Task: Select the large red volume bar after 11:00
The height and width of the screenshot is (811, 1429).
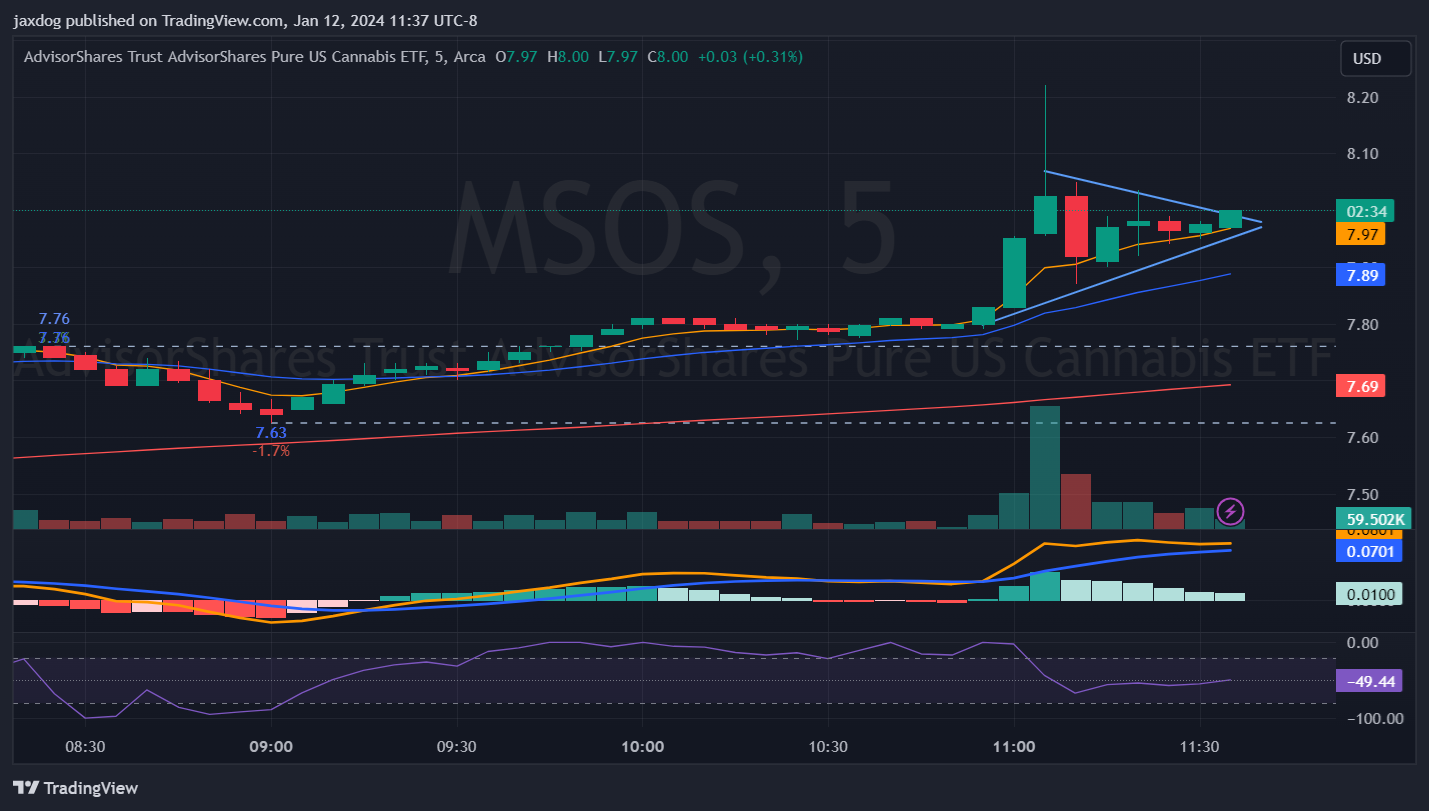Action: [x=1076, y=501]
